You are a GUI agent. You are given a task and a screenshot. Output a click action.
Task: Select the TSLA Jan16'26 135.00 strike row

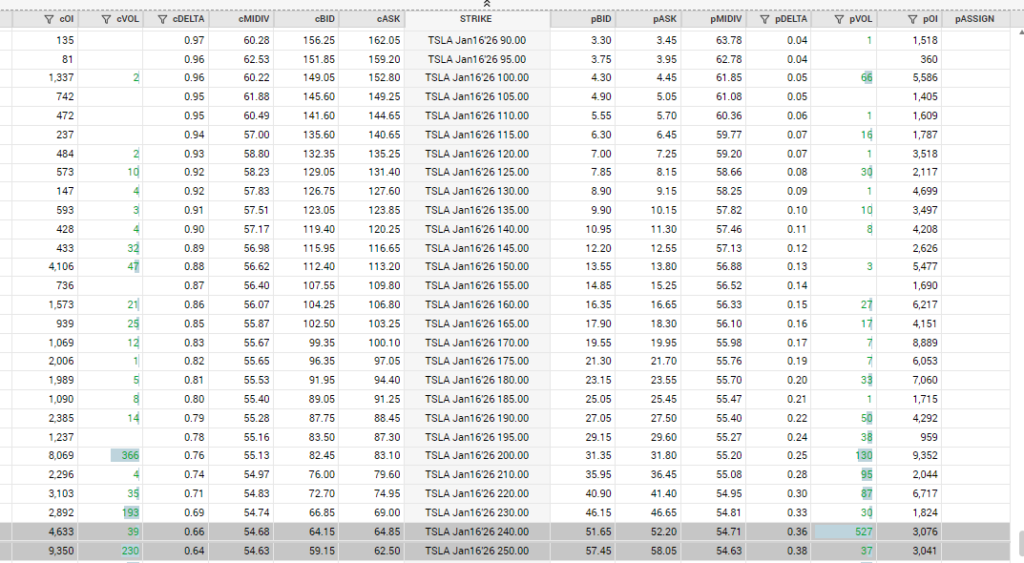tap(477, 210)
